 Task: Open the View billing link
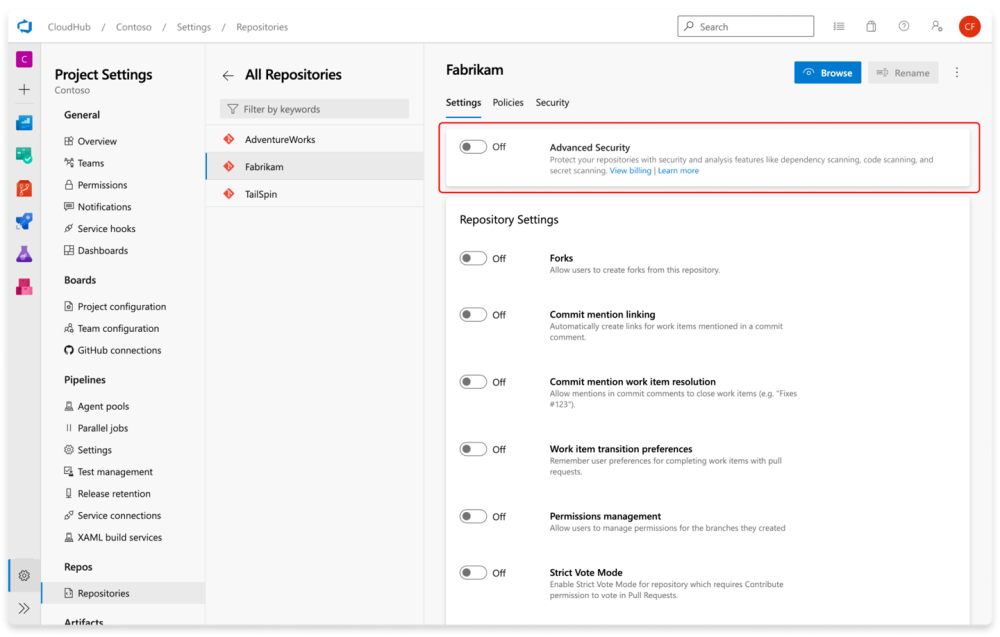pos(630,171)
